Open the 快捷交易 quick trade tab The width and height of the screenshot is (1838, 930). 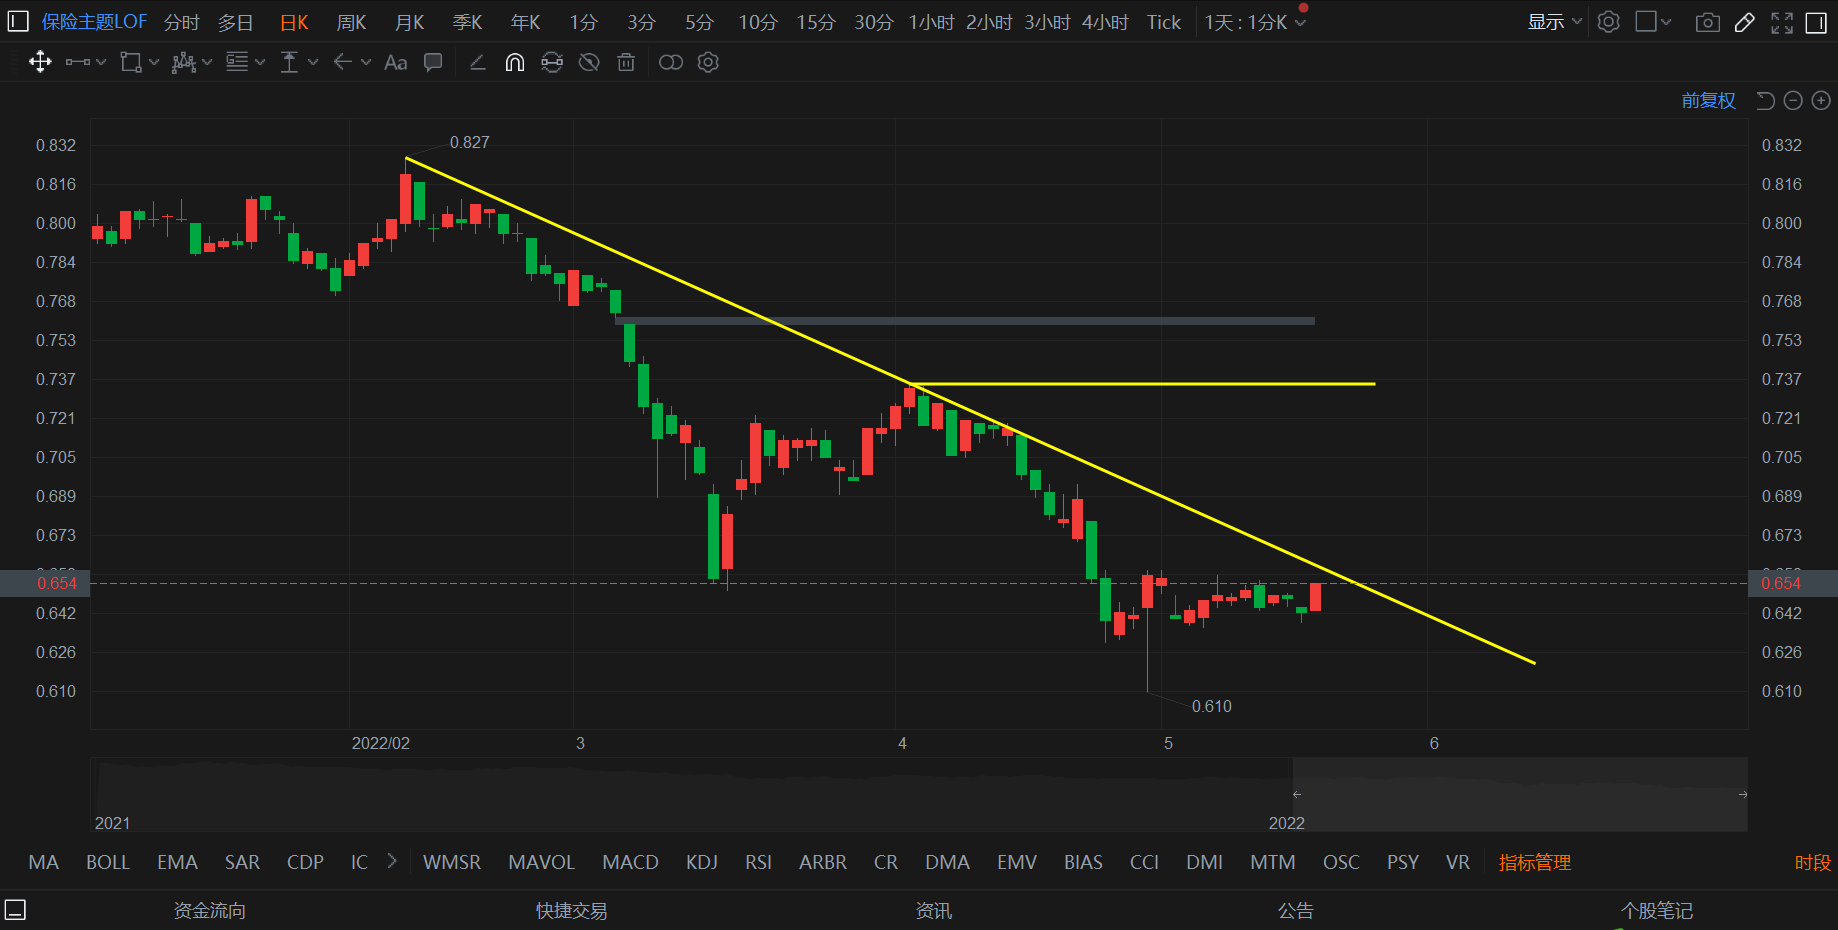pyautogui.click(x=572, y=910)
